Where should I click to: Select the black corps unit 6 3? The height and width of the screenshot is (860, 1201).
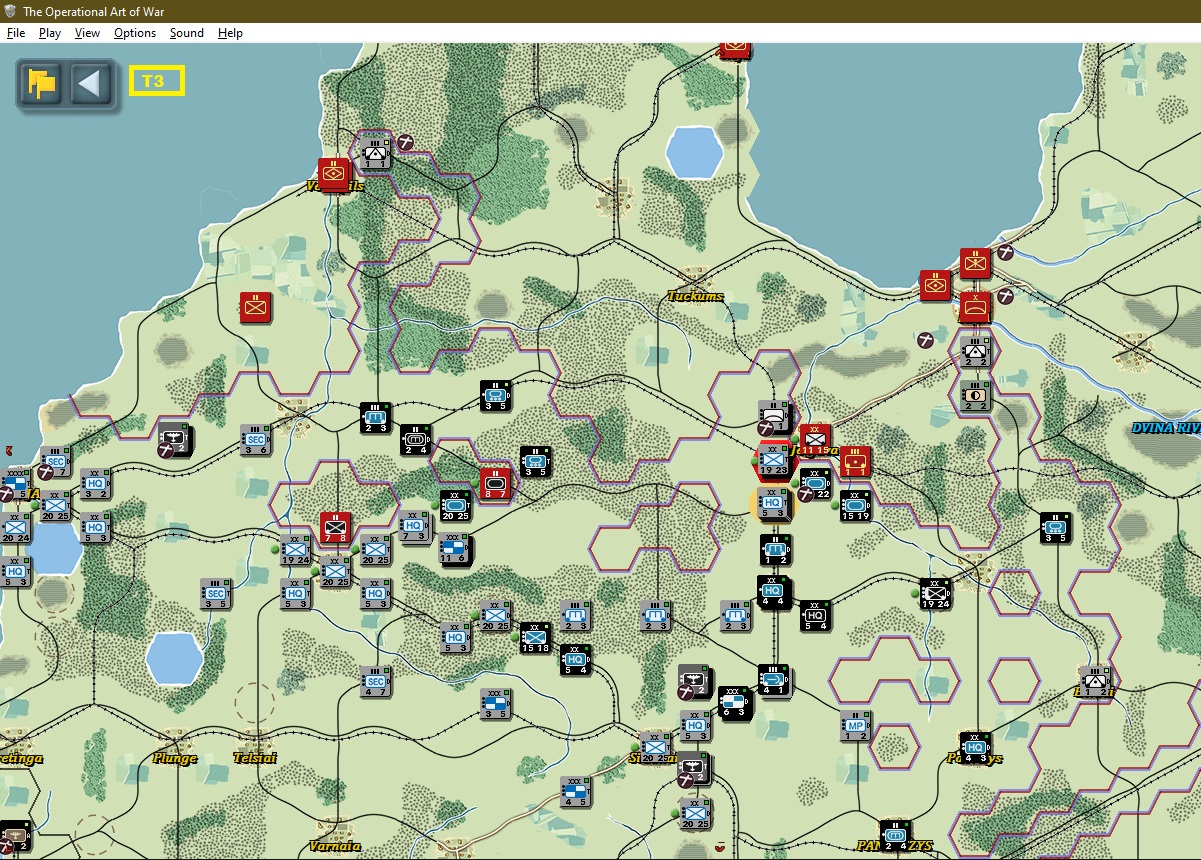[x=734, y=703]
